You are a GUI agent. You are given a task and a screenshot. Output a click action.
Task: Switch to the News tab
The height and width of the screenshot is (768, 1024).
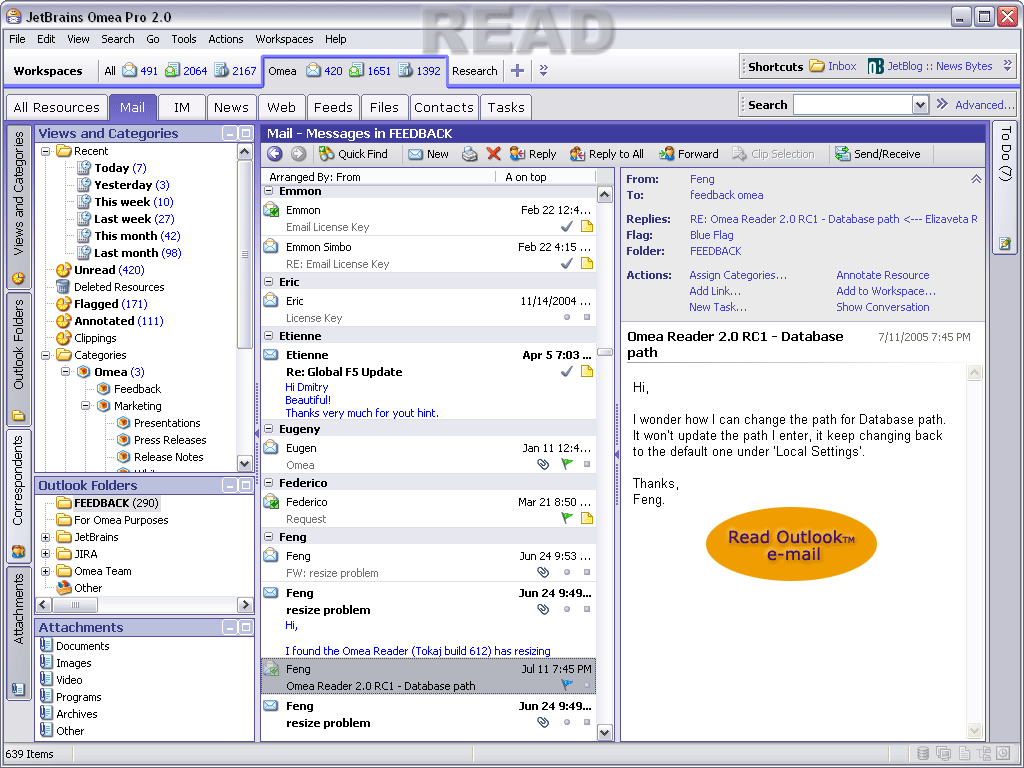tap(231, 107)
